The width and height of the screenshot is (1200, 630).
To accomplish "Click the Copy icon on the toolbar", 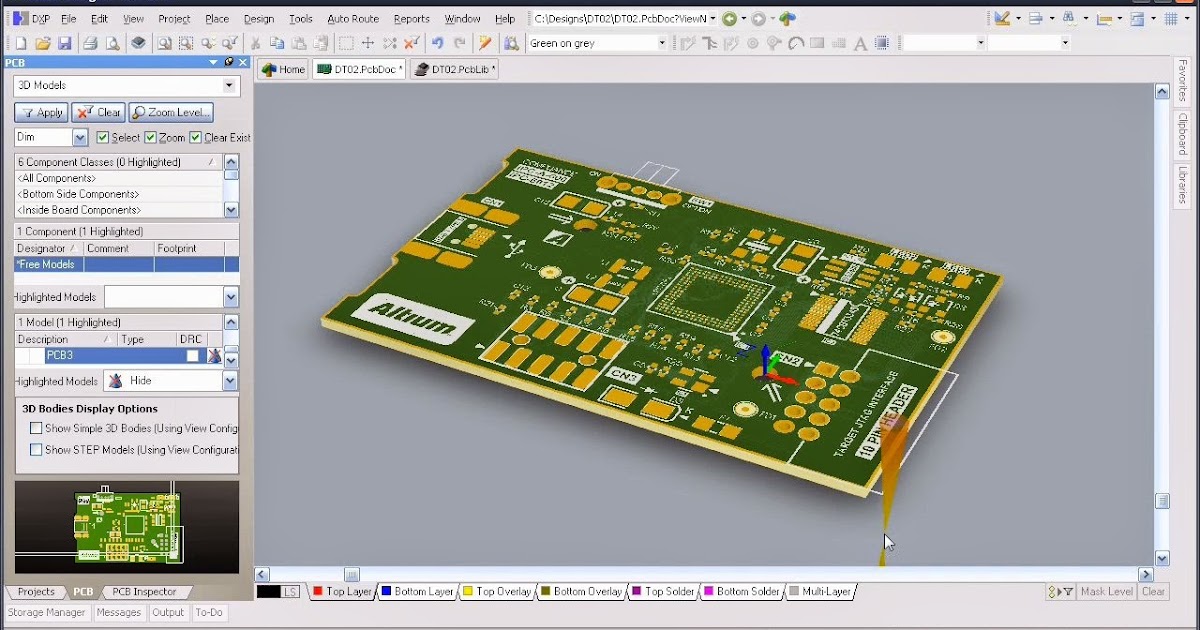I will pyautogui.click(x=276, y=43).
